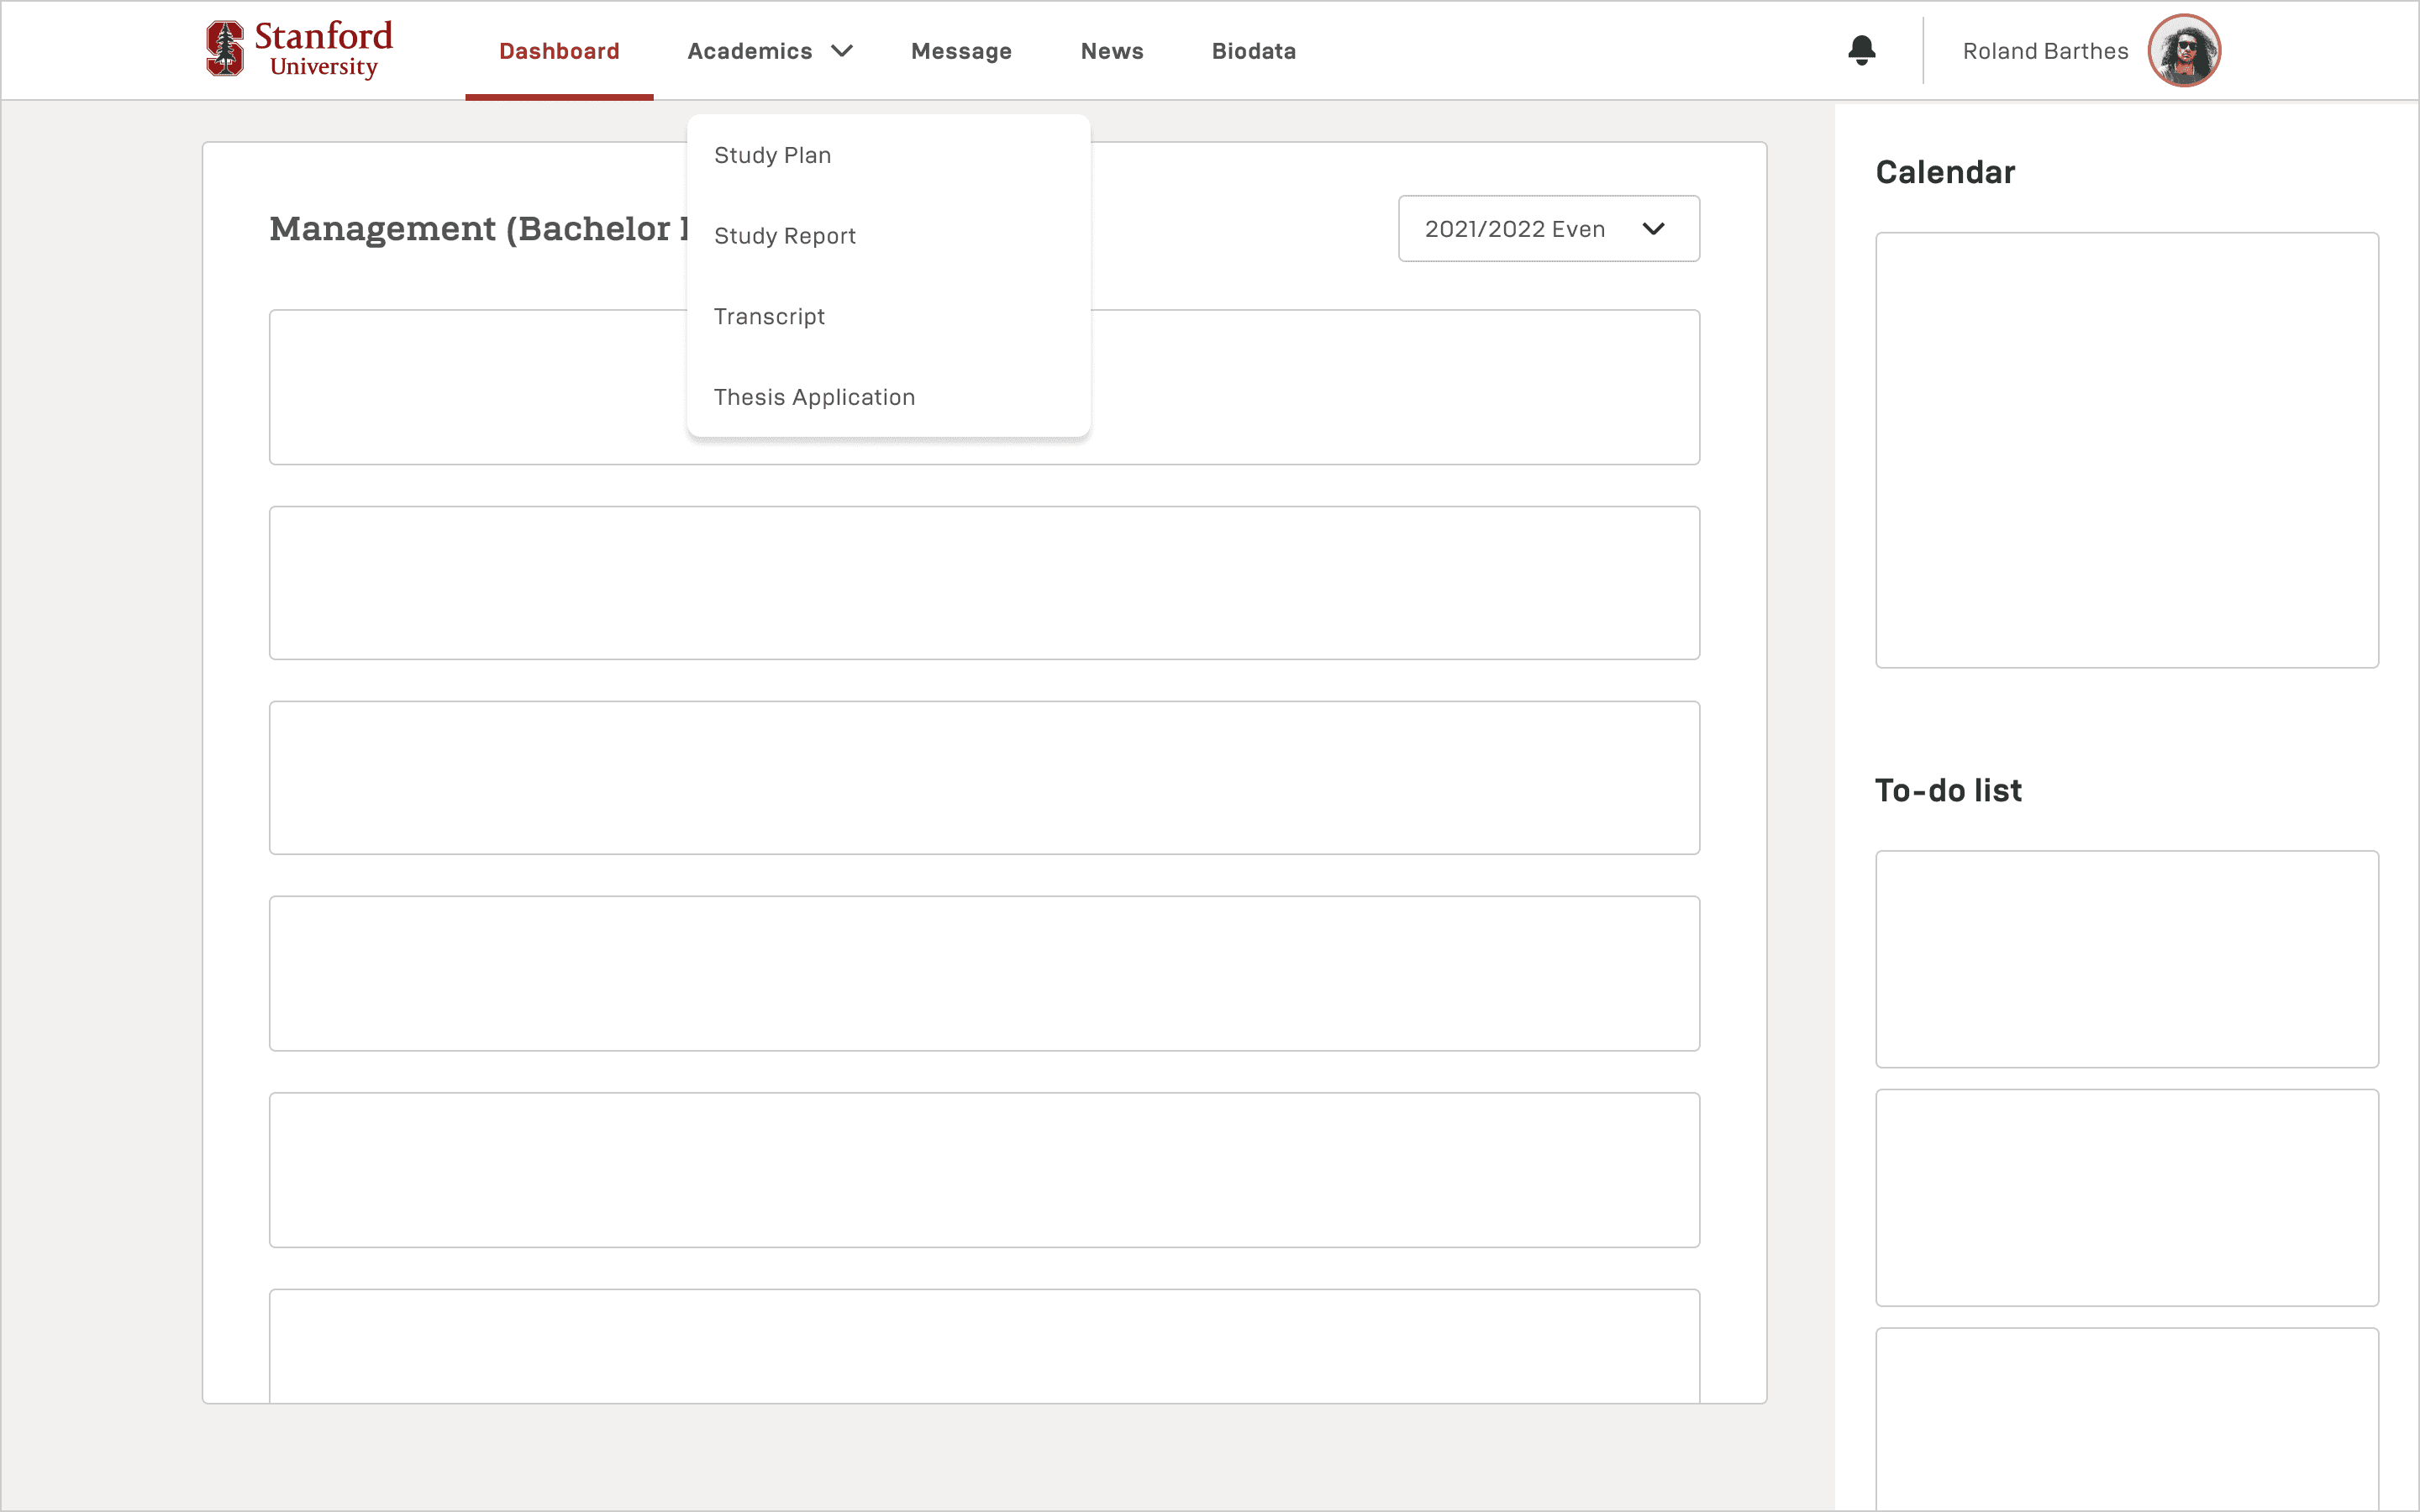The image size is (2420, 1512).
Task: Click the notification bell icon
Action: coord(1861,50)
